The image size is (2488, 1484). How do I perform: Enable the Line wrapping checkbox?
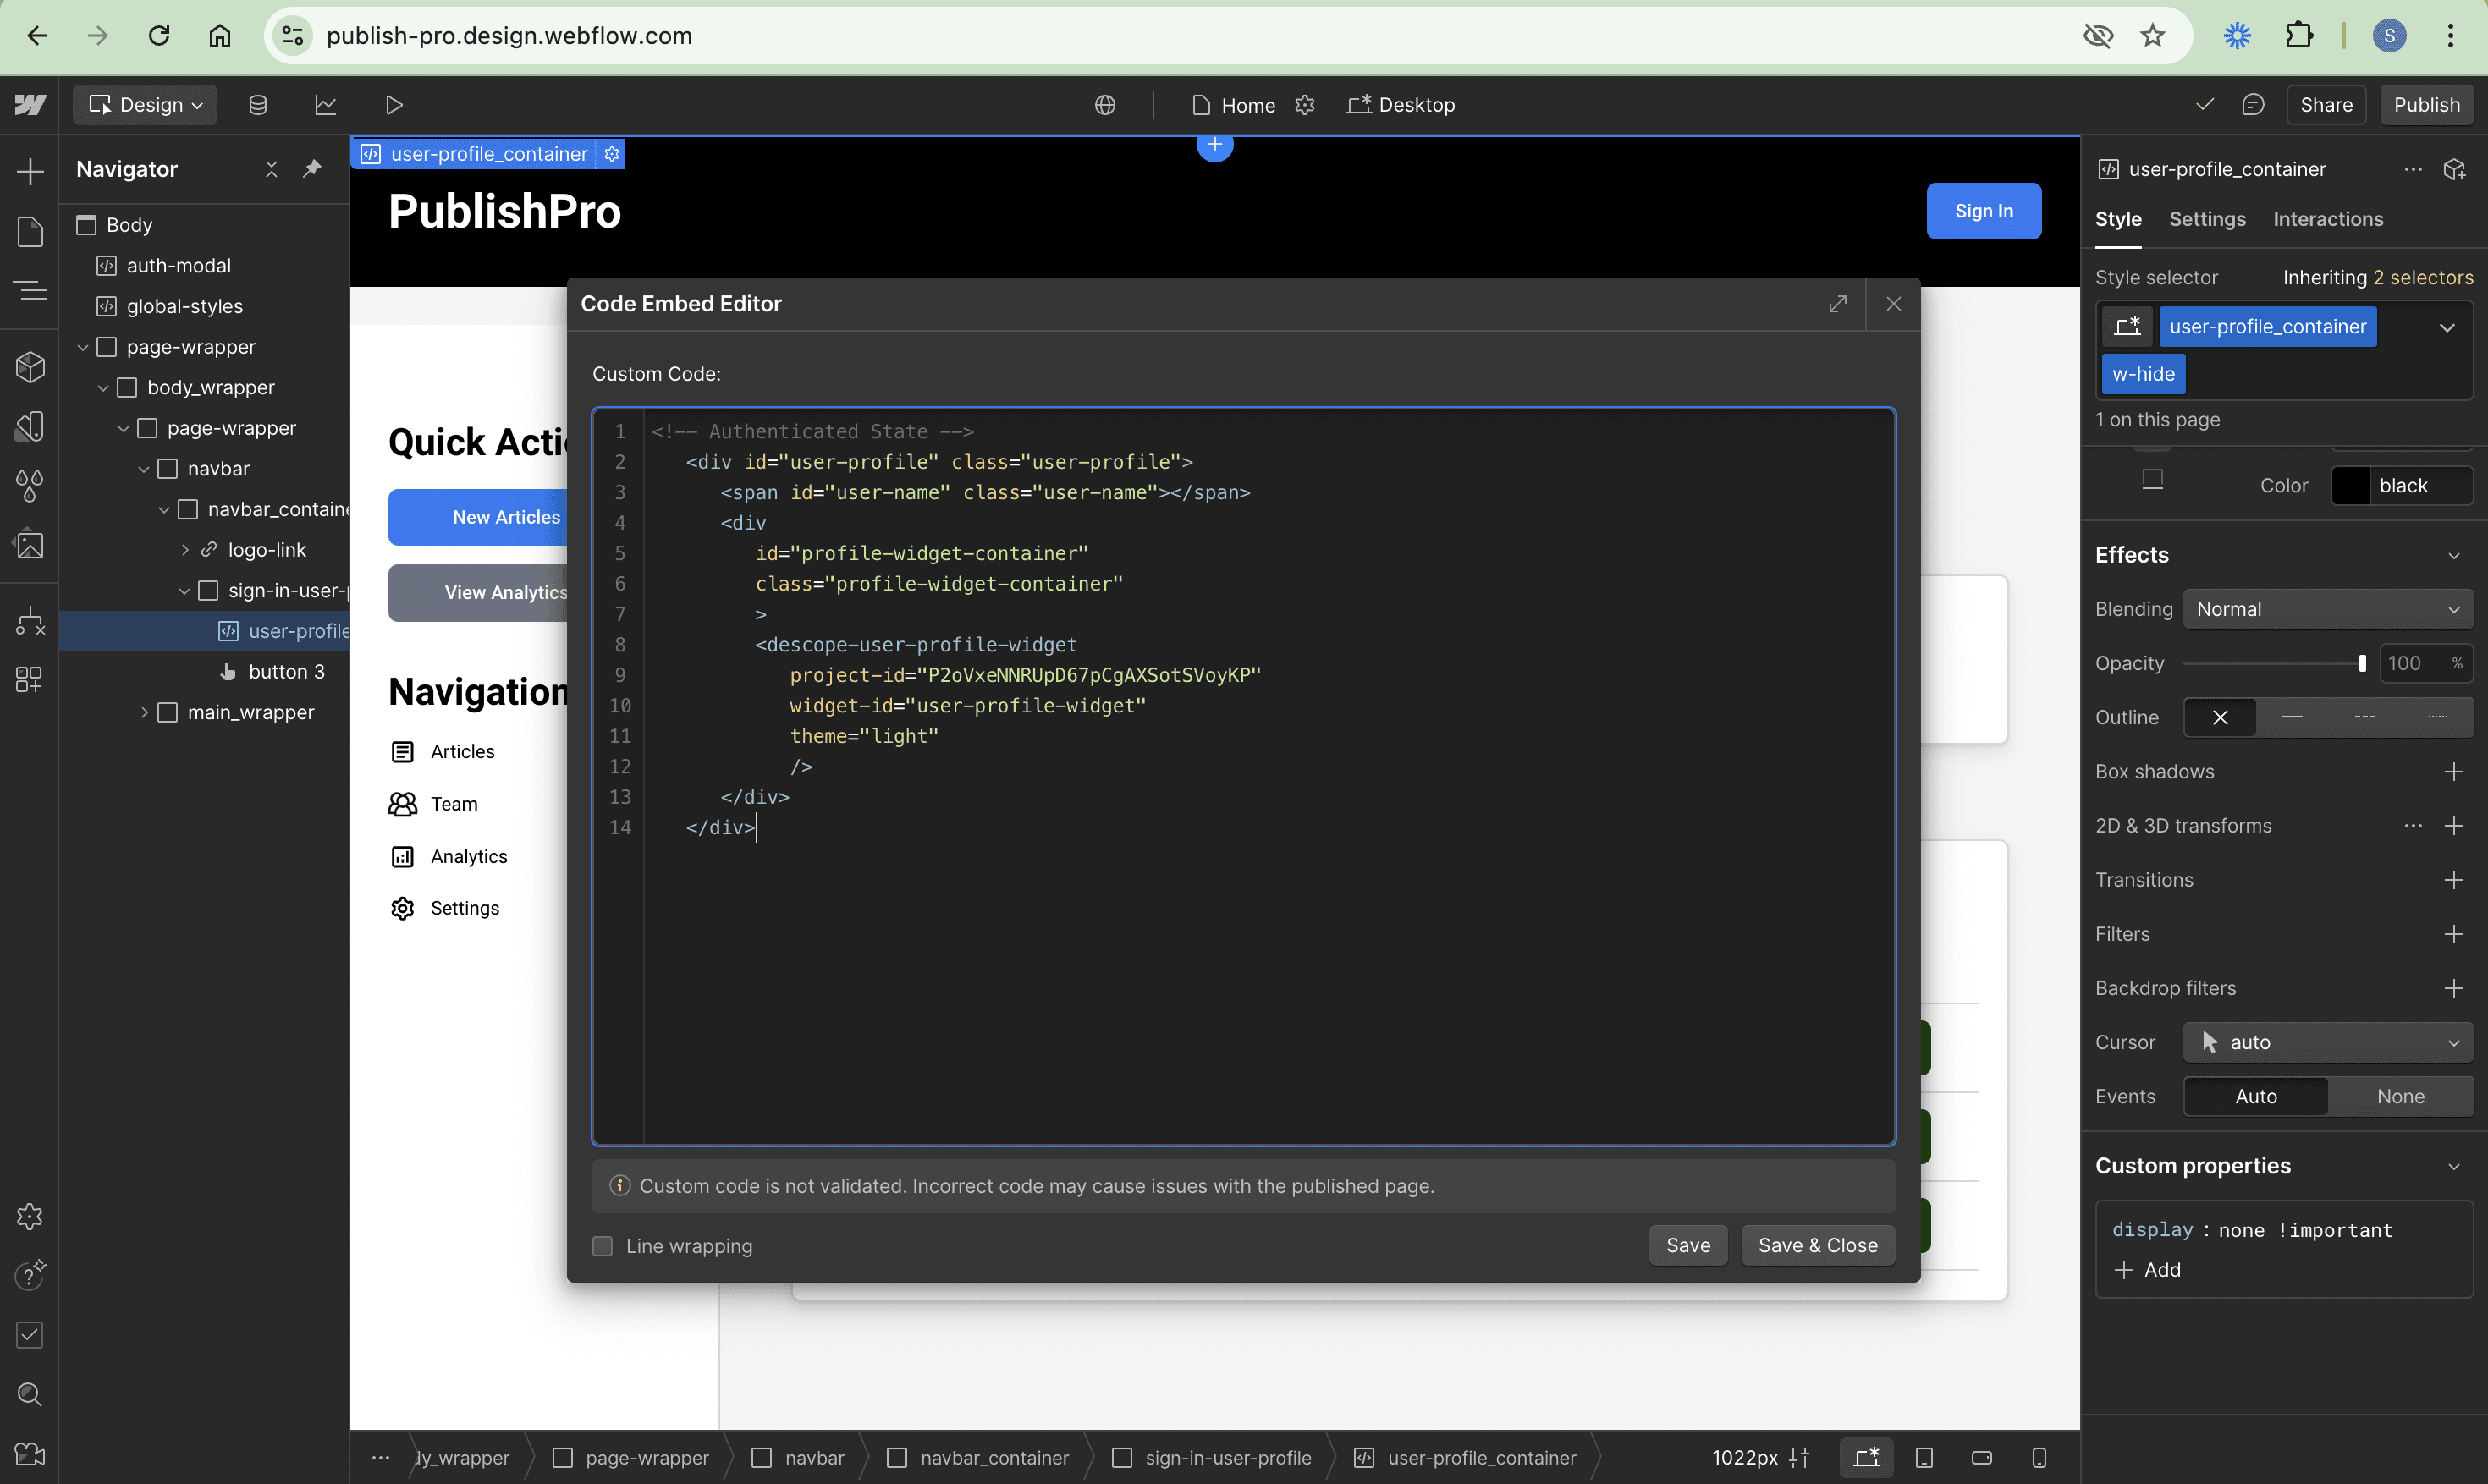pos(603,1246)
